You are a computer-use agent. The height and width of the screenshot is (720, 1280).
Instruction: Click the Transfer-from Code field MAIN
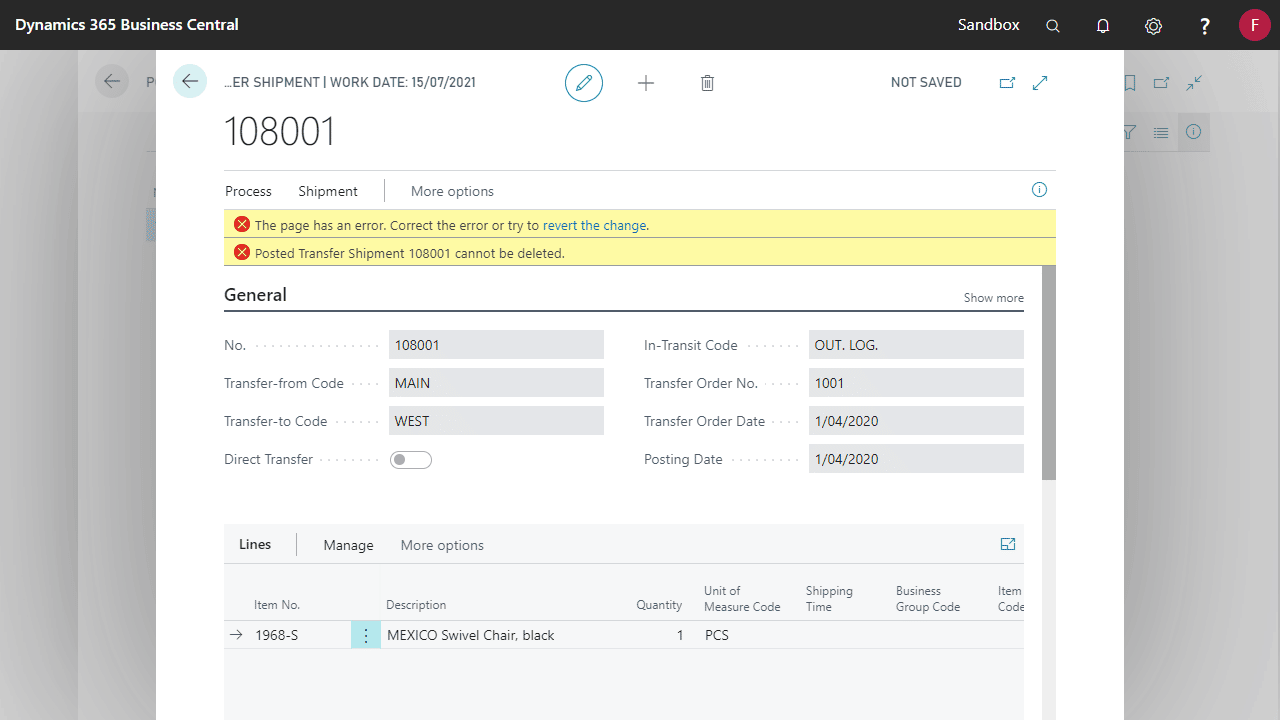[x=496, y=383]
